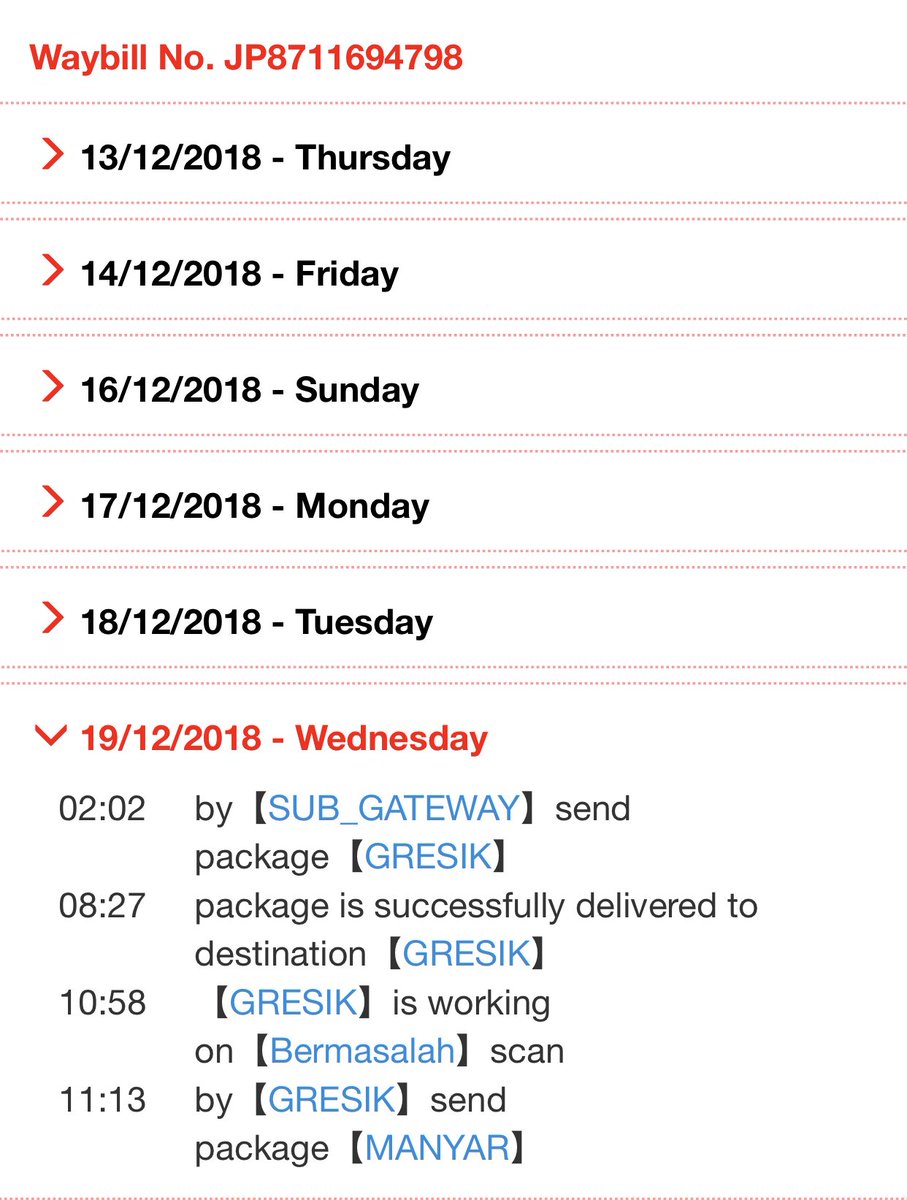Open the 16/12/2018 - Sunday row
907x1200 pixels.
point(453,390)
